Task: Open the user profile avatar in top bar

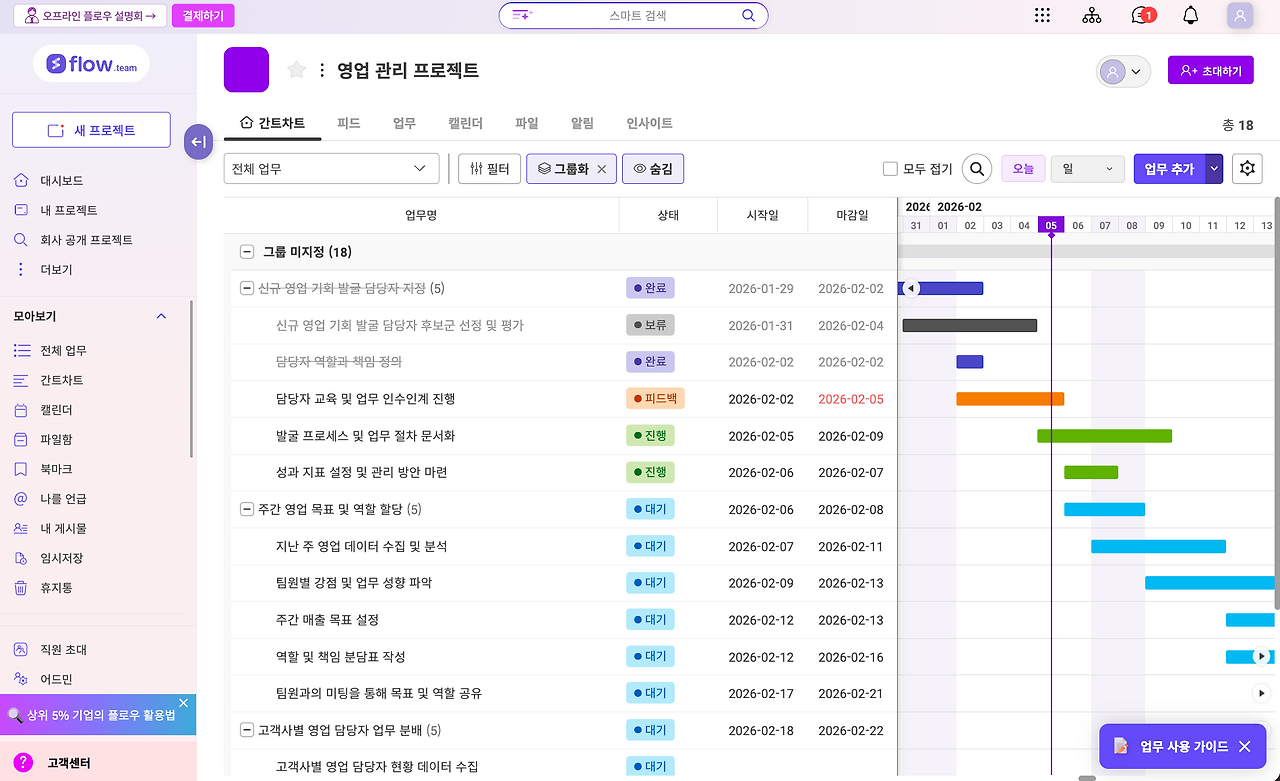Action: pyautogui.click(x=1240, y=15)
